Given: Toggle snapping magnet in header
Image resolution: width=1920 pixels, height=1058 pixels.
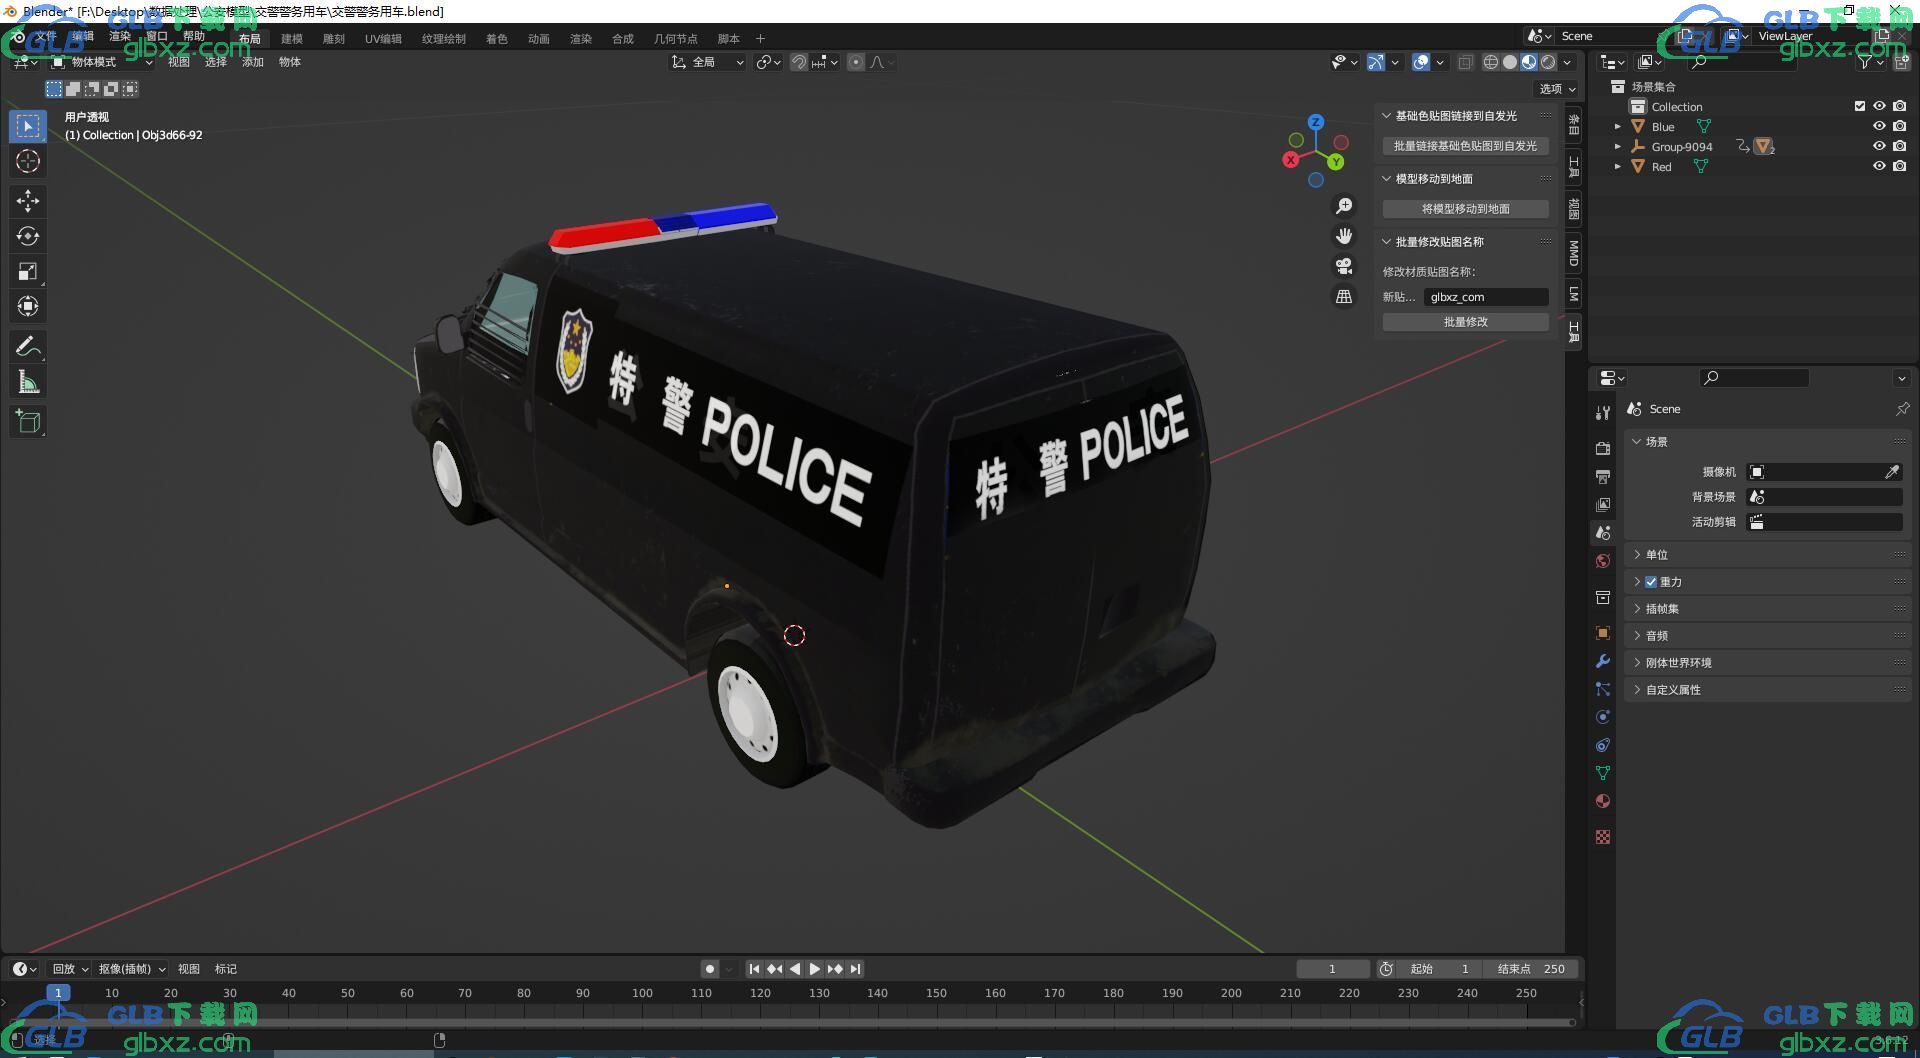Looking at the screenshot, I should click(x=799, y=62).
